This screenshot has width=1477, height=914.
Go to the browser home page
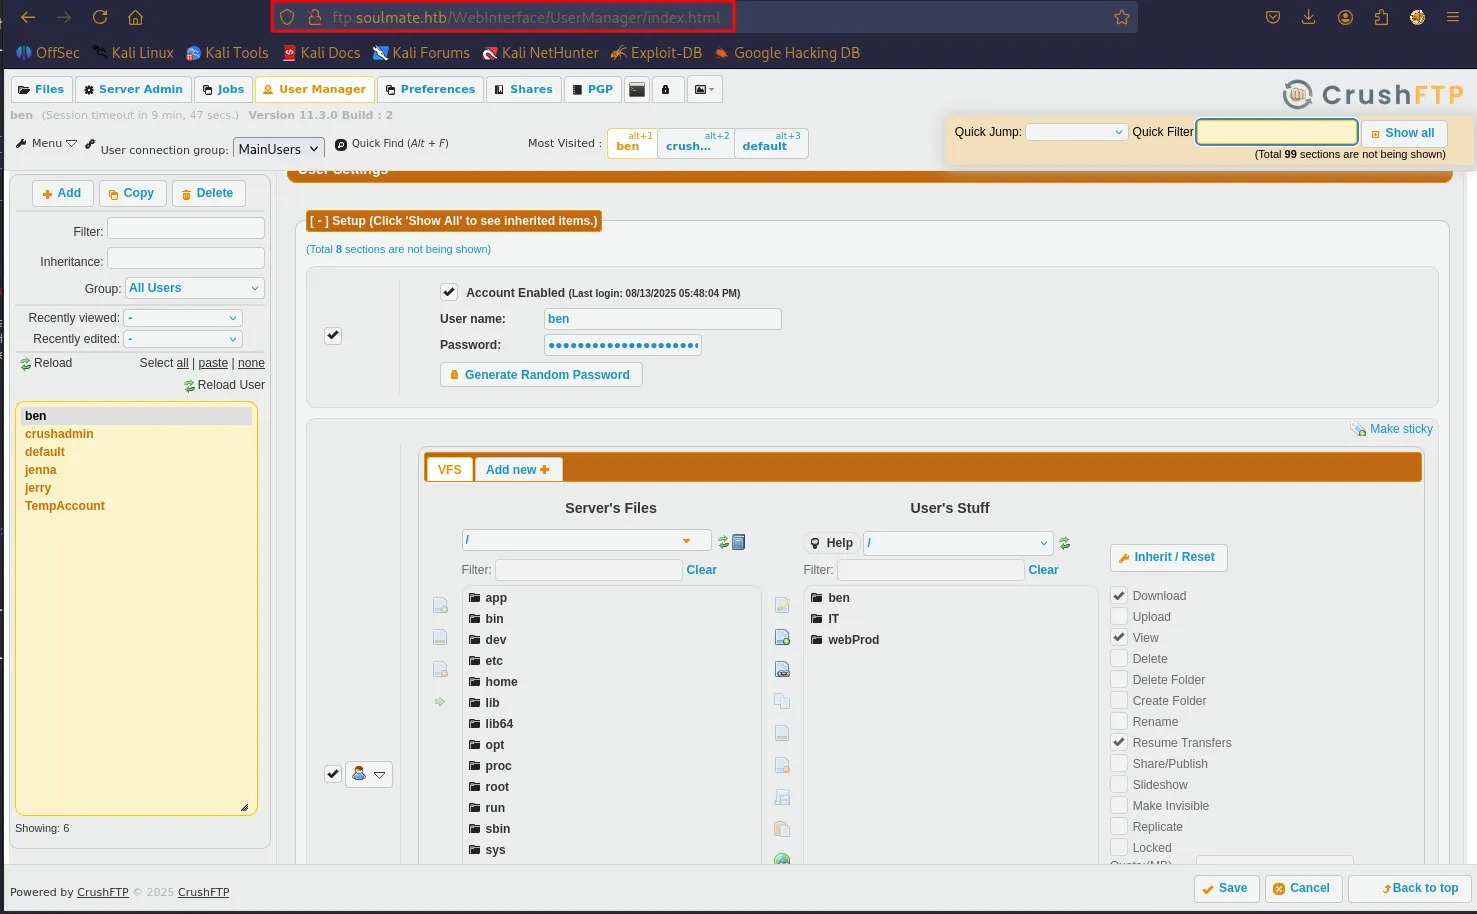(x=136, y=17)
